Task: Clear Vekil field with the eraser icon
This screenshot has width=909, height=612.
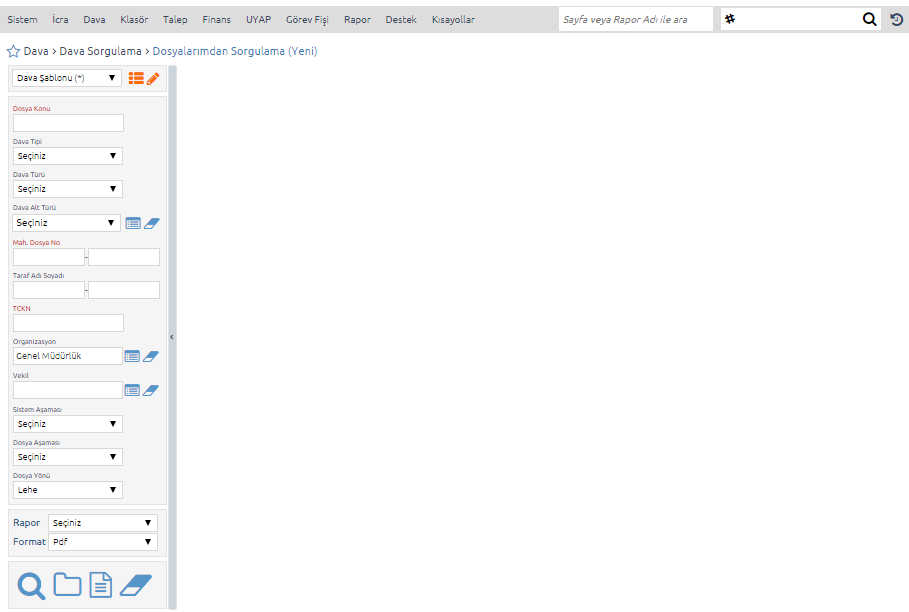Action: (151, 391)
